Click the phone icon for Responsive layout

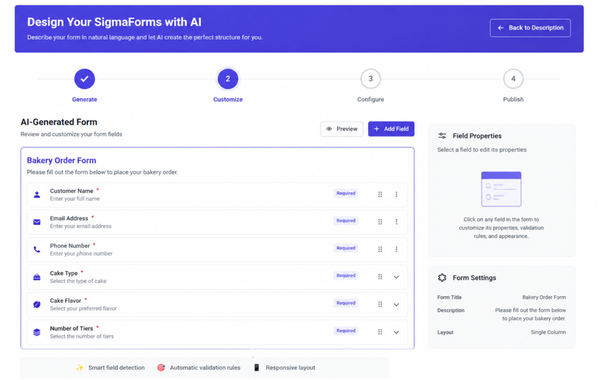(x=256, y=368)
